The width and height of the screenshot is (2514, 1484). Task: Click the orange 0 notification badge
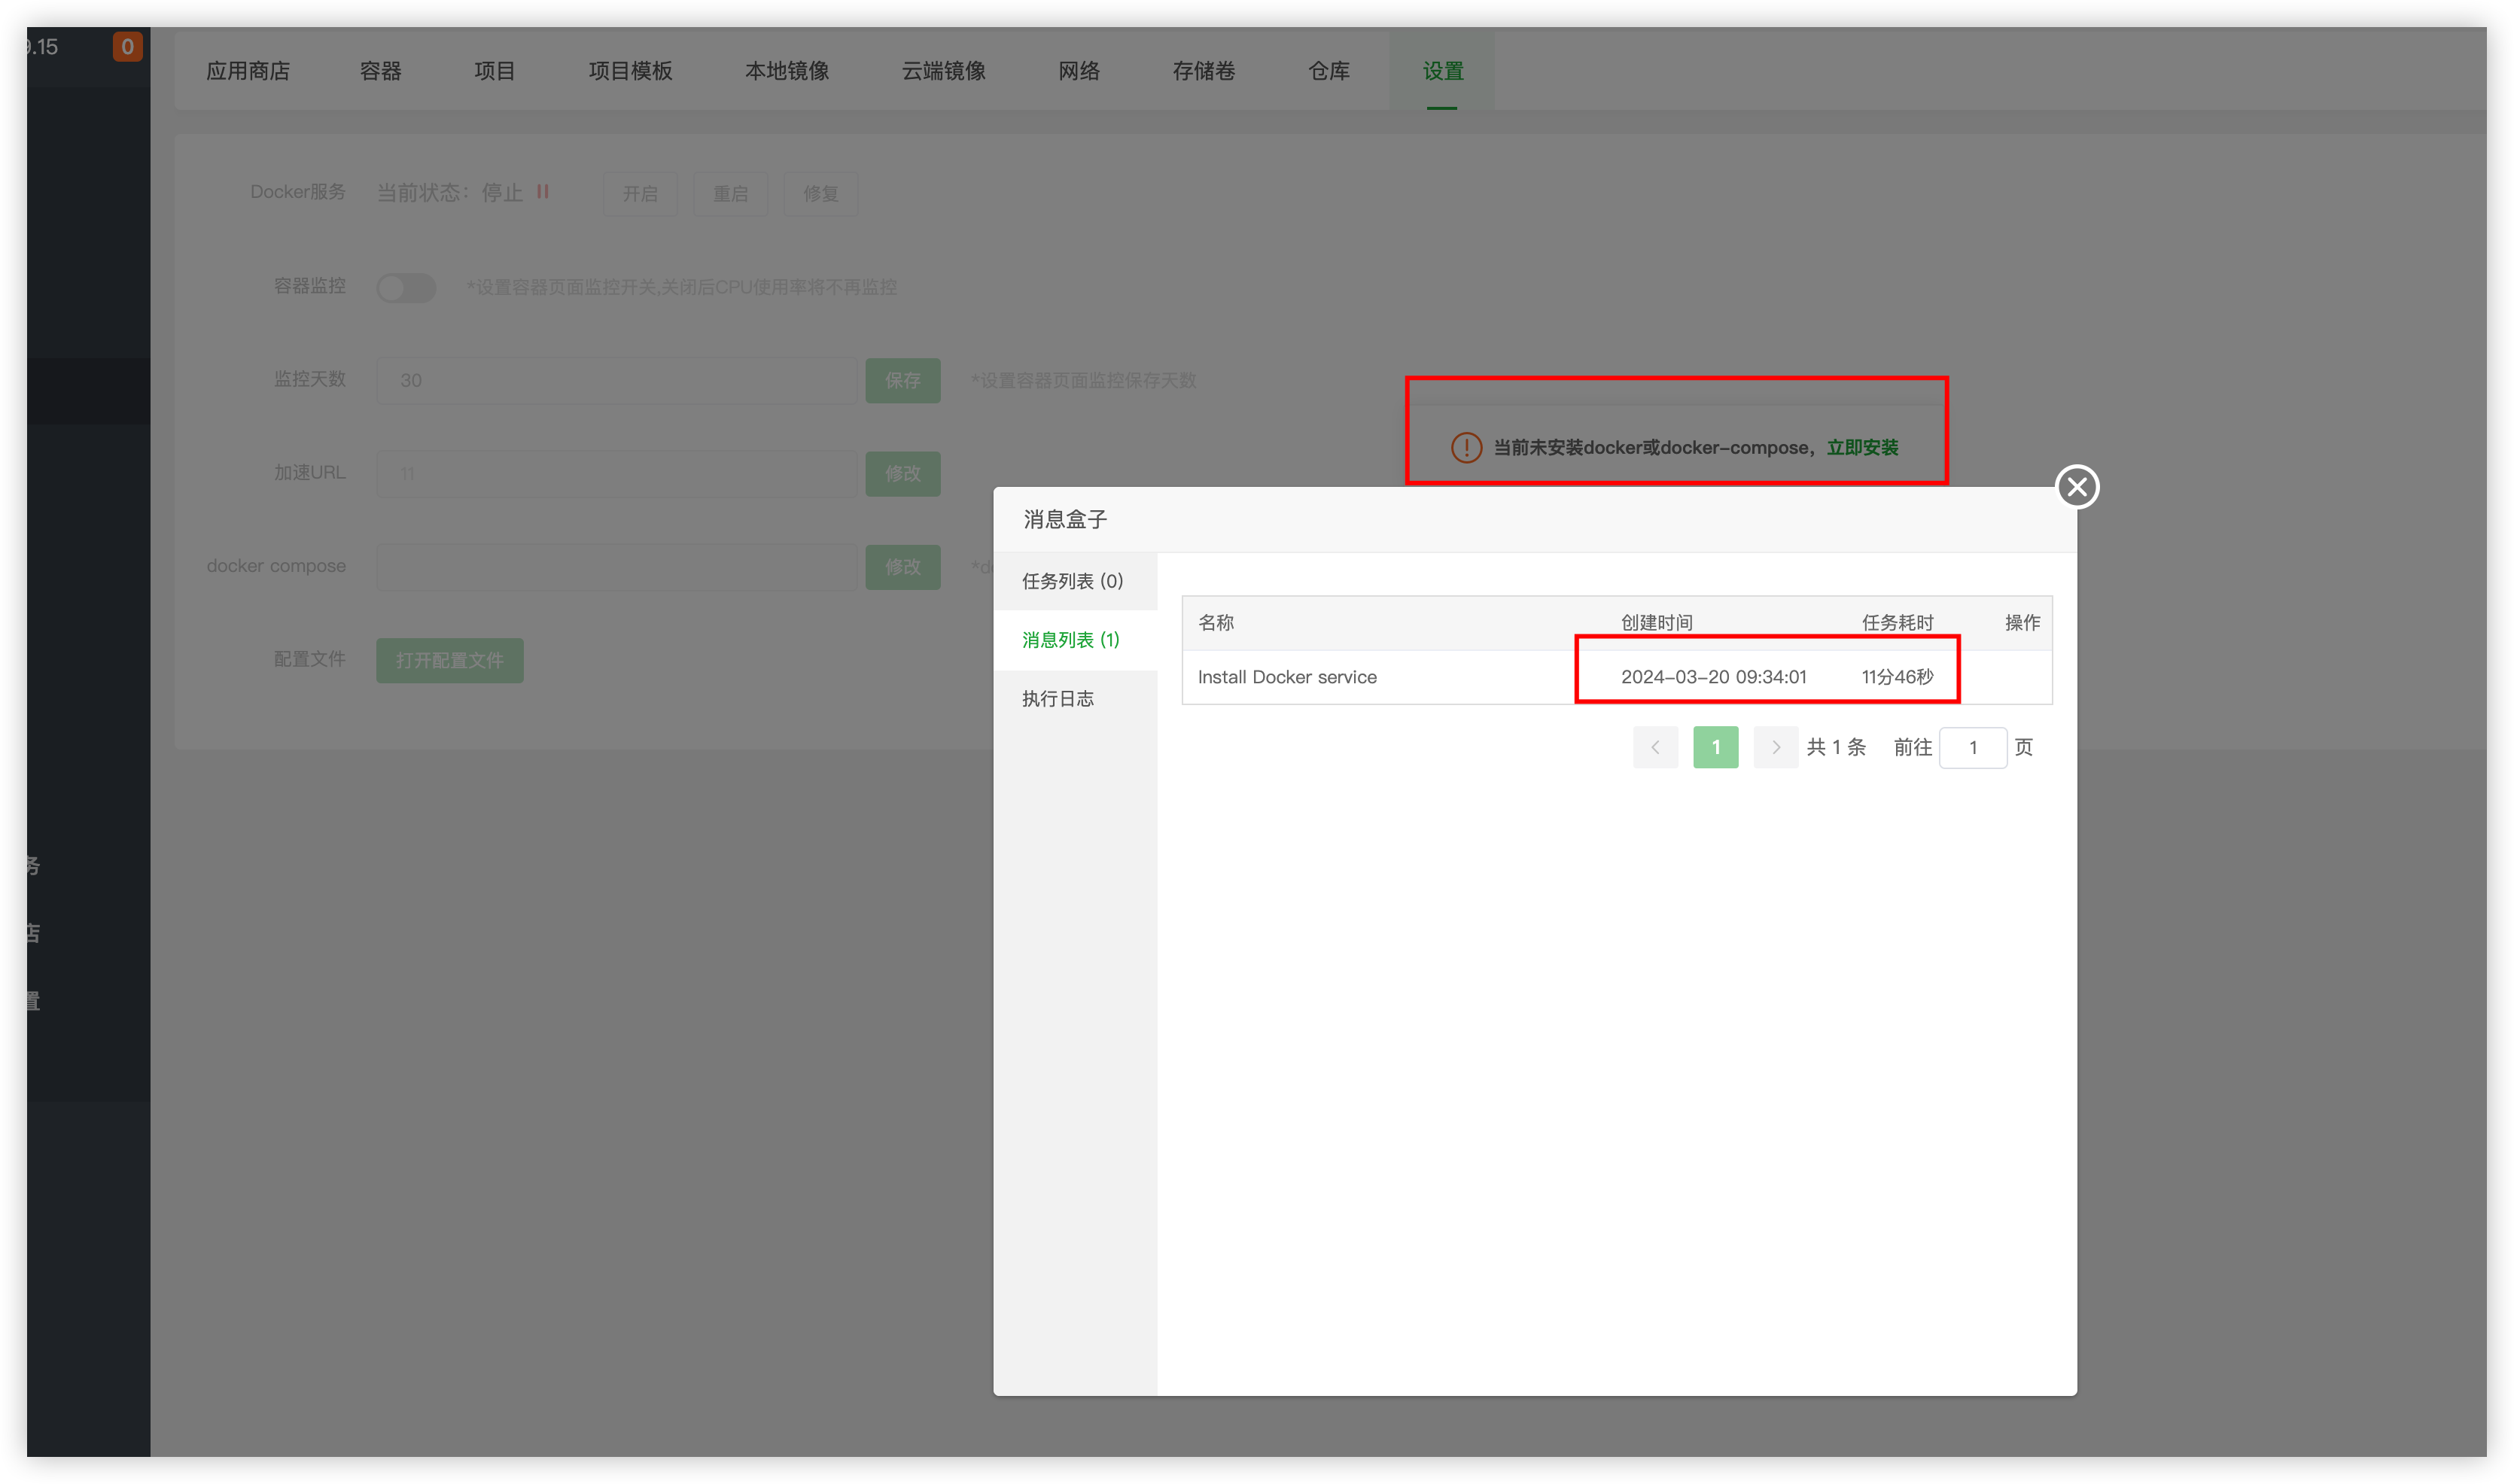(x=127, y=46)
